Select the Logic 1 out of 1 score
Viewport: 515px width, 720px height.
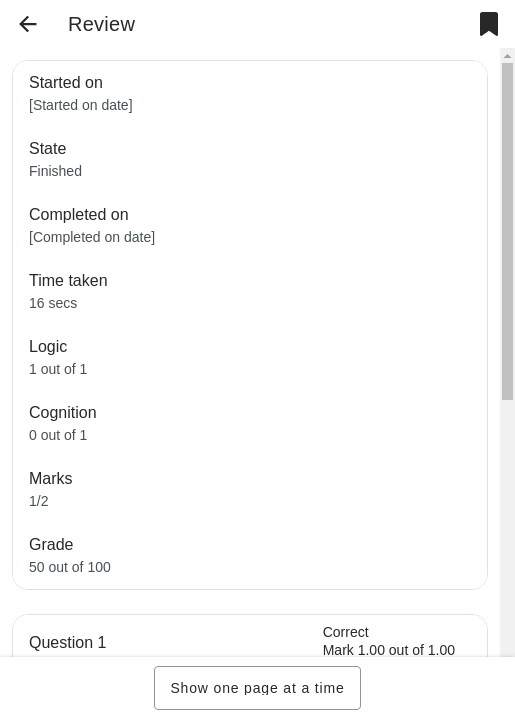(58, 369)
